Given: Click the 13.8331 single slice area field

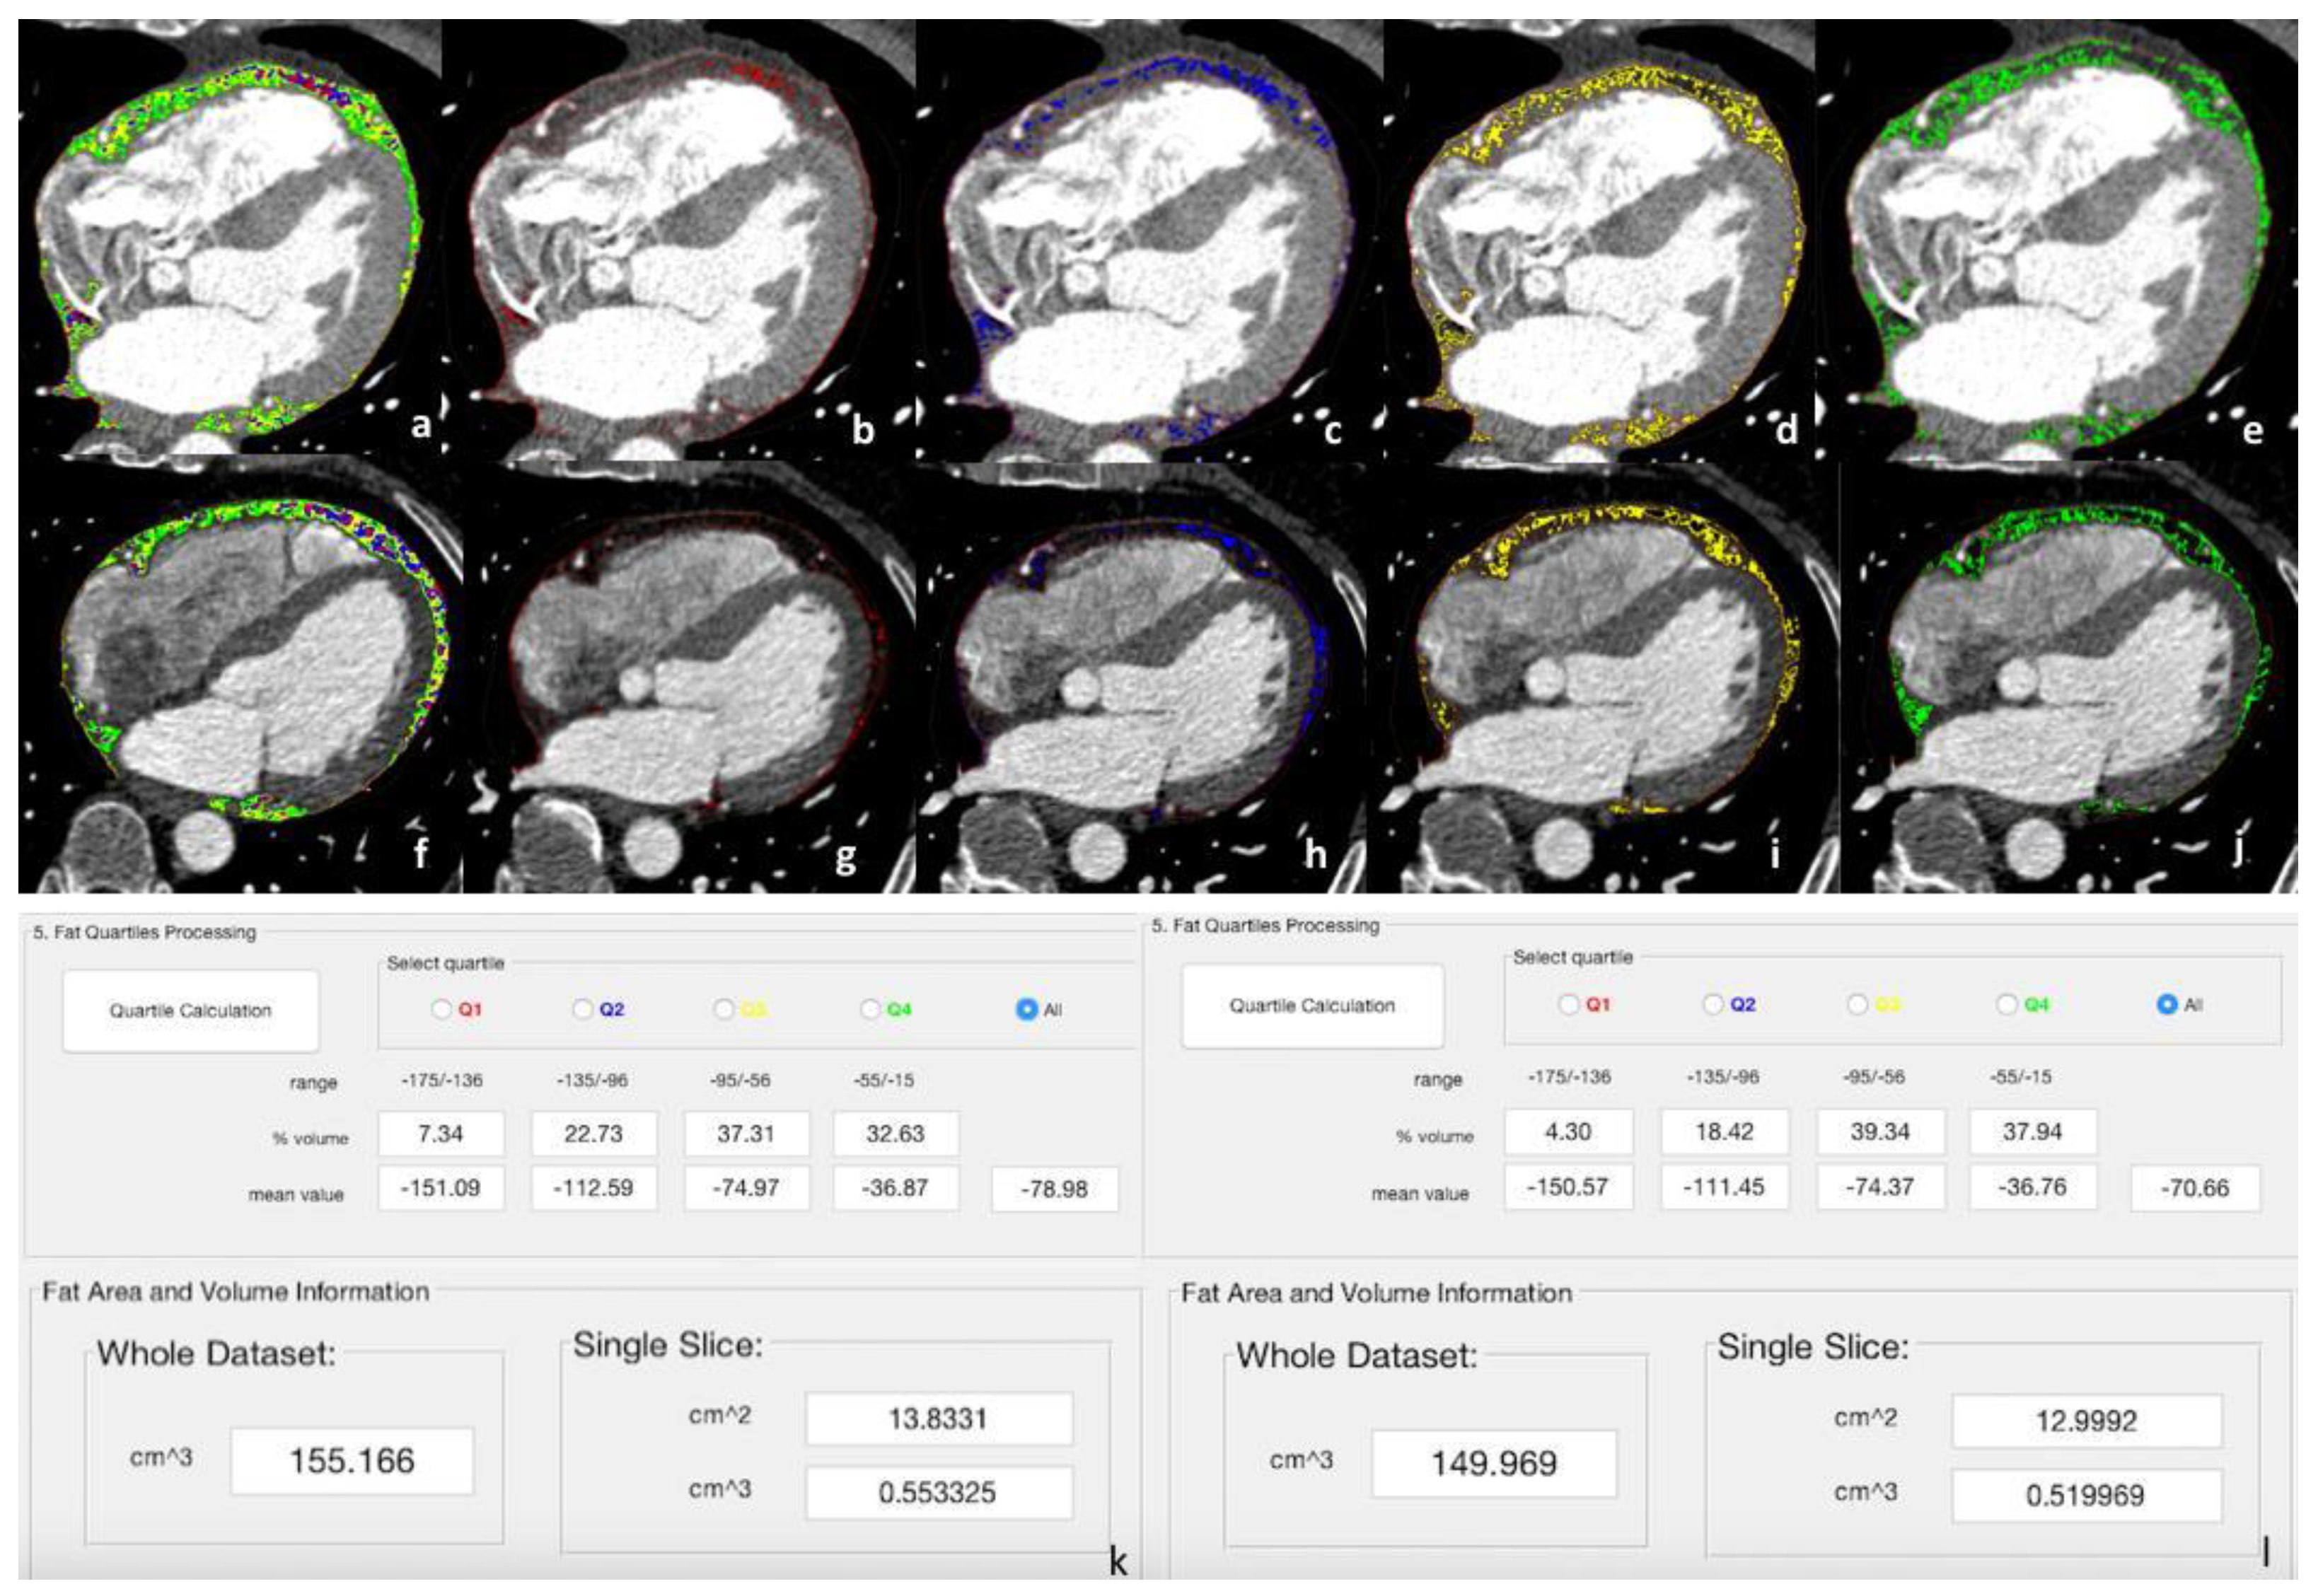Looking at the screenshot, I should pos(938,1418).
